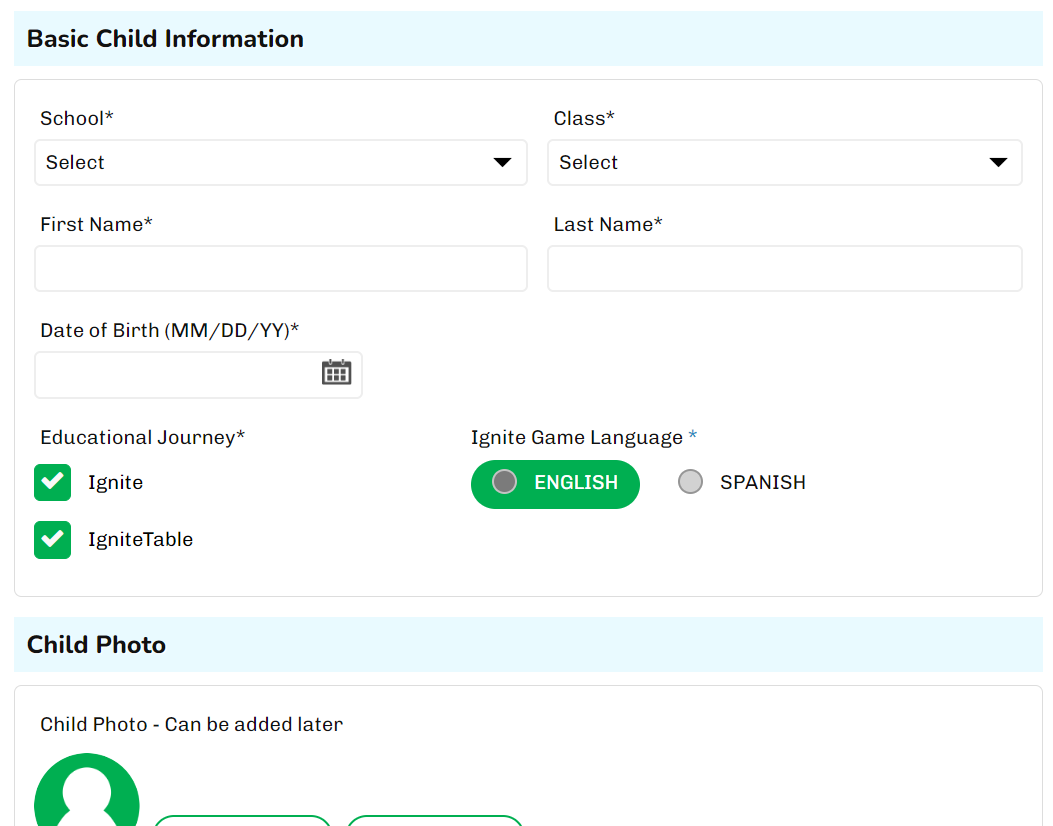Click the Basic Child Information section header
The height and width of the screenshot is (826, 1053).
165,39
